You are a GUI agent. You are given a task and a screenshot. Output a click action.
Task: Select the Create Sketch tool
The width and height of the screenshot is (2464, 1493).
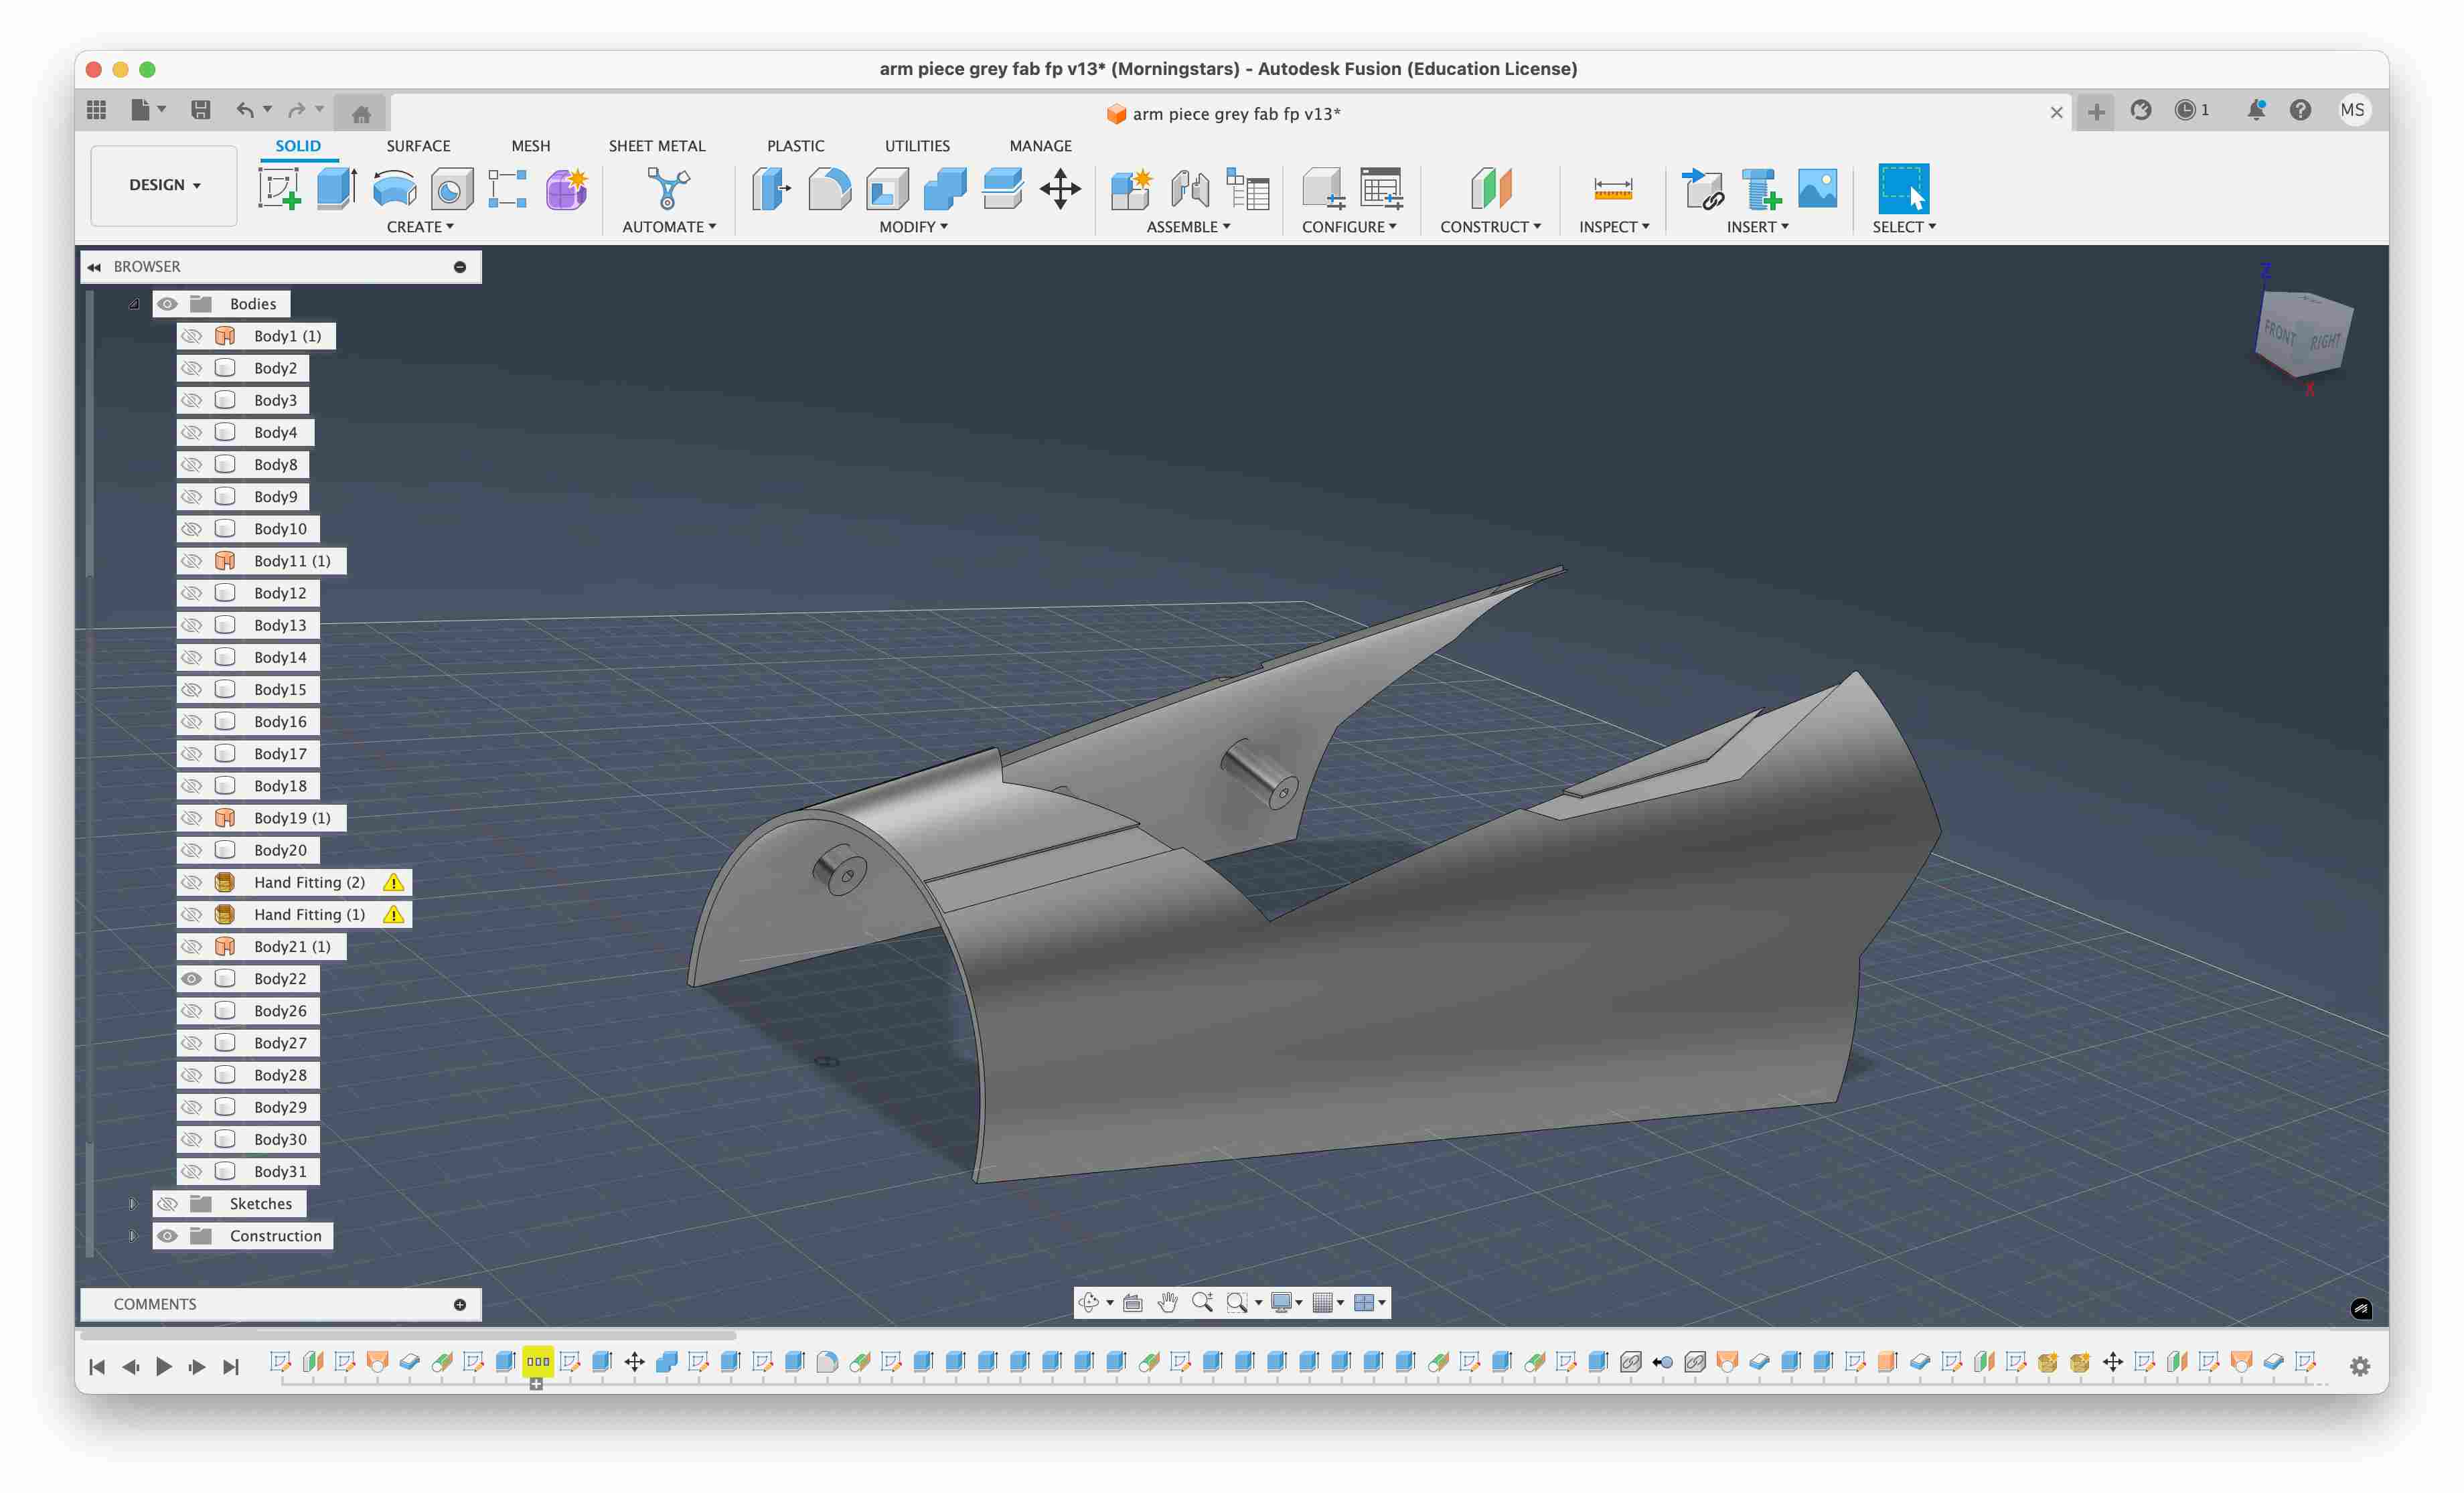coord(279,188)
